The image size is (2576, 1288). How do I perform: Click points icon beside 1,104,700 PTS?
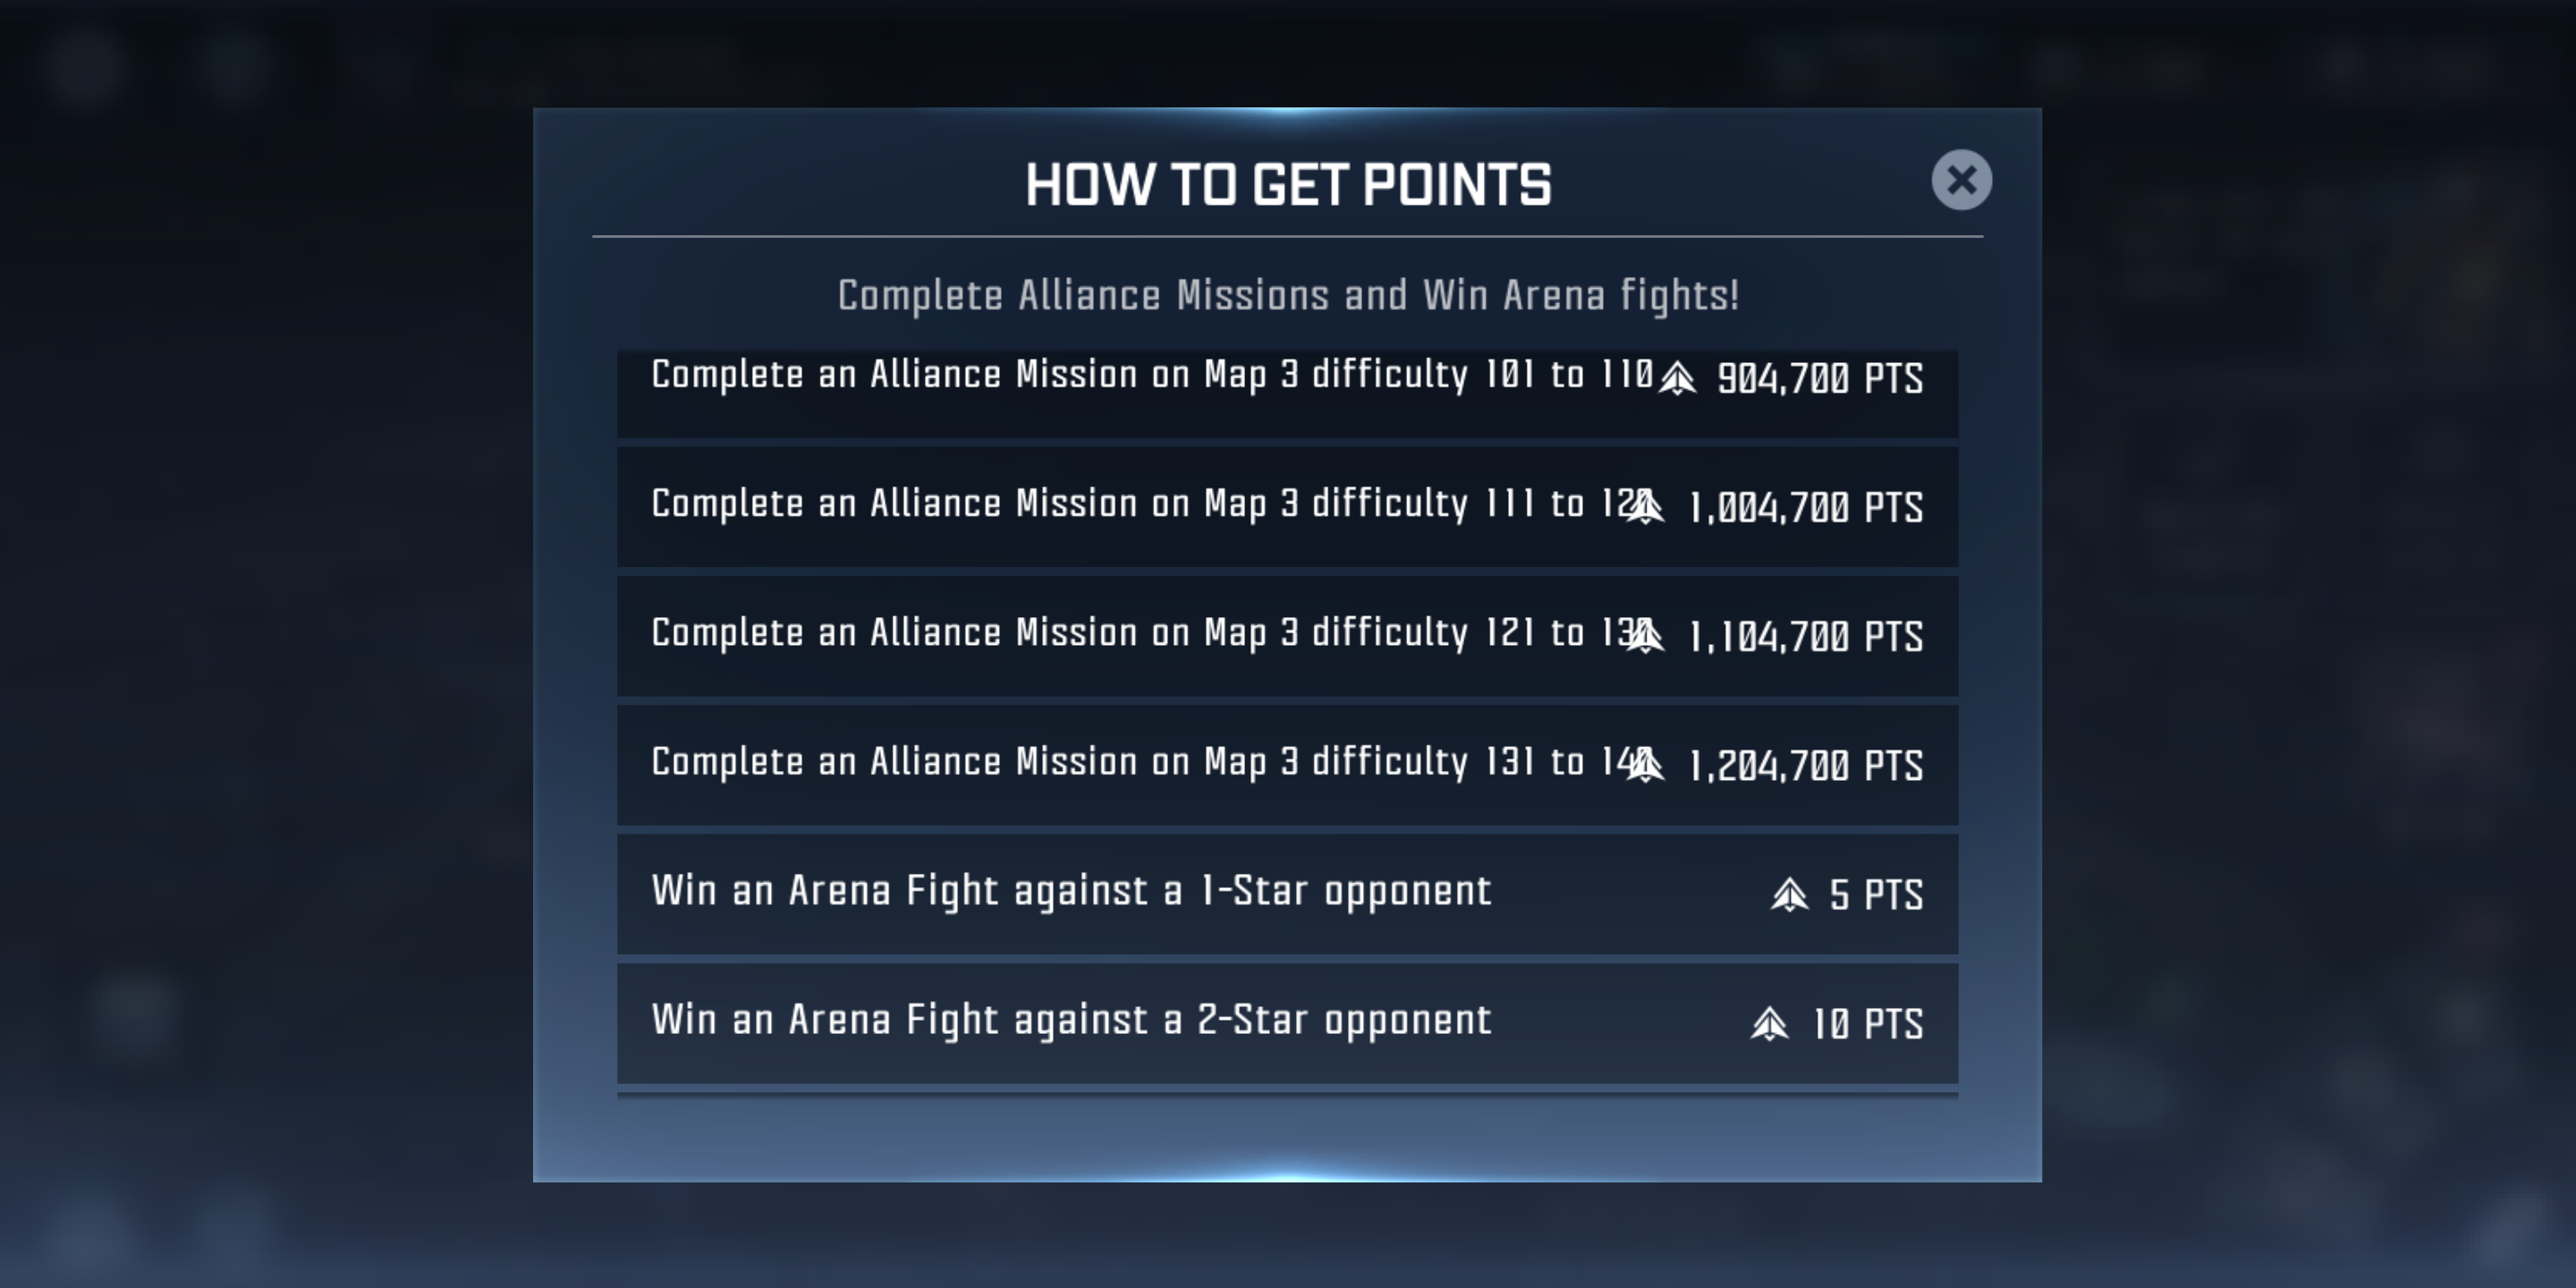(1646, 635)
